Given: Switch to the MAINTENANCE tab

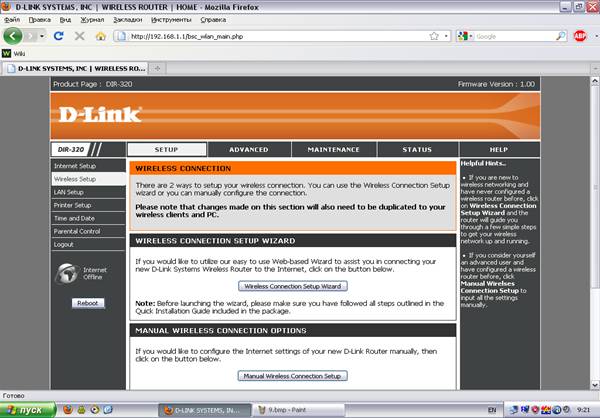Looking at the screenshot, I should coord(334,149).
